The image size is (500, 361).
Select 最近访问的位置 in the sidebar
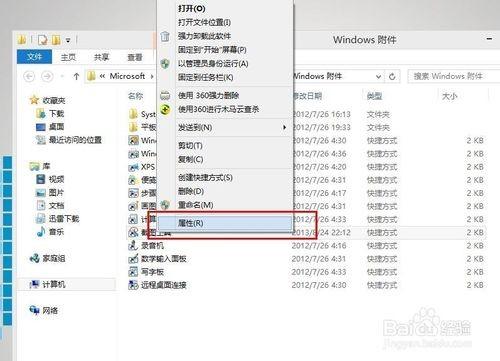[75, 140]
